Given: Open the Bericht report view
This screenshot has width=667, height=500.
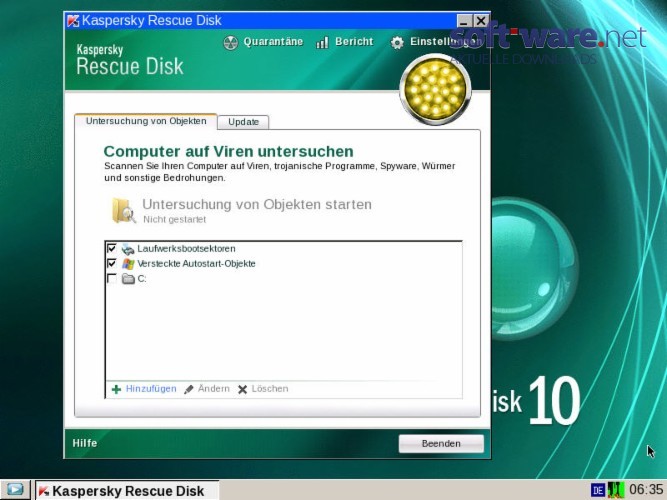Looking at the screenshot, I should tap(354, 42).
